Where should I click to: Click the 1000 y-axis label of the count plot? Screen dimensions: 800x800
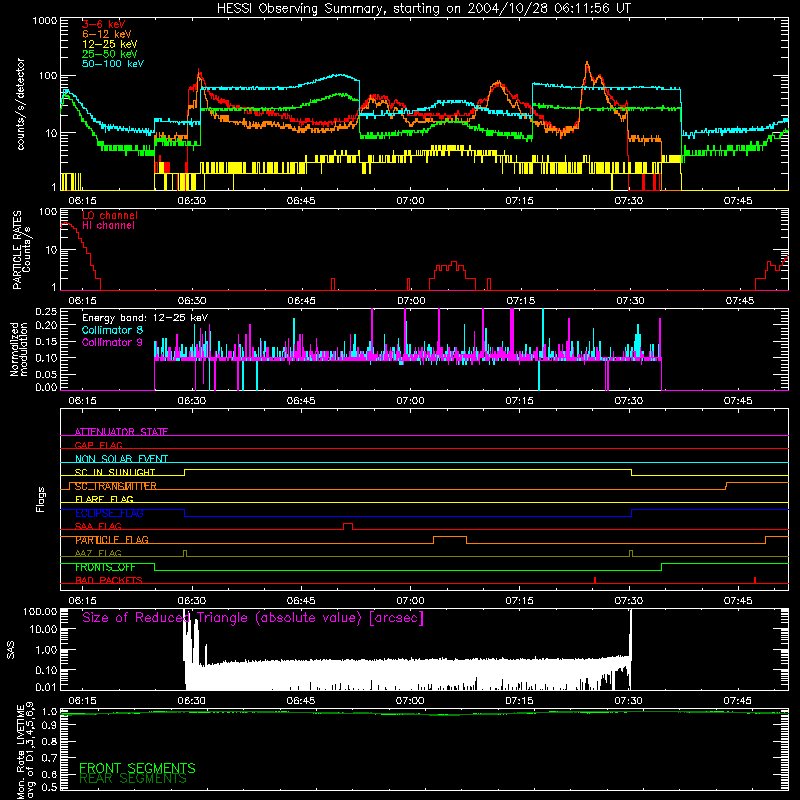(45, 21)
